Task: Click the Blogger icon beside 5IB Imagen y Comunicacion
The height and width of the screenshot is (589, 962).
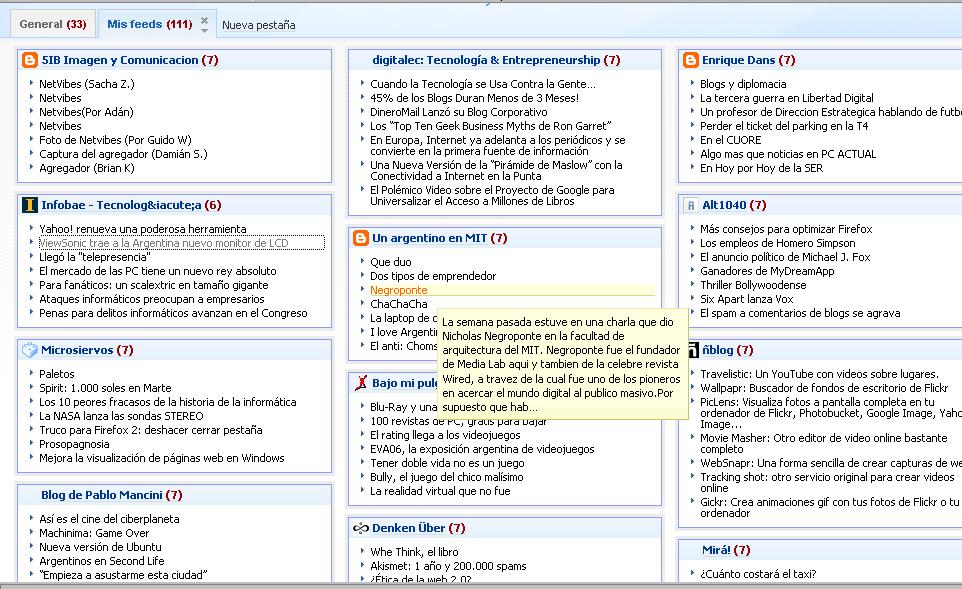Action: point(29,60)
